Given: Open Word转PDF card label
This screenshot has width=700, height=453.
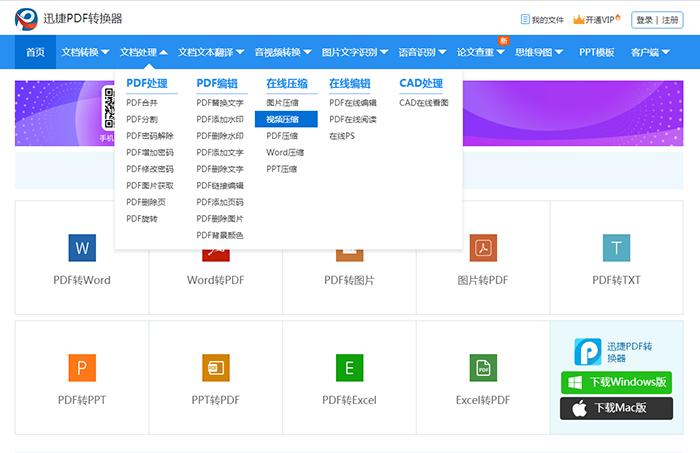Looking at the screenshot, I should 216,280.
